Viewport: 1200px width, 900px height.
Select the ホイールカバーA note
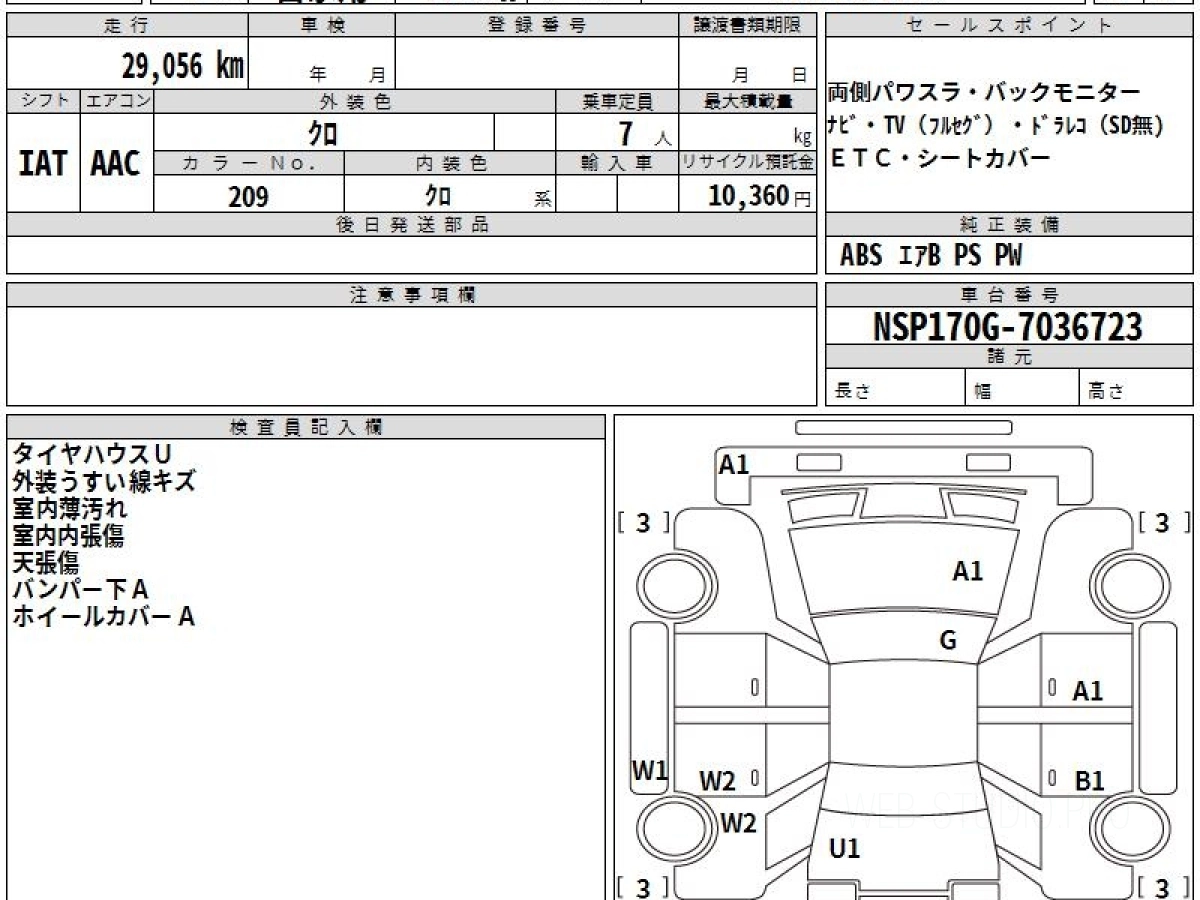tap(103, 617)
